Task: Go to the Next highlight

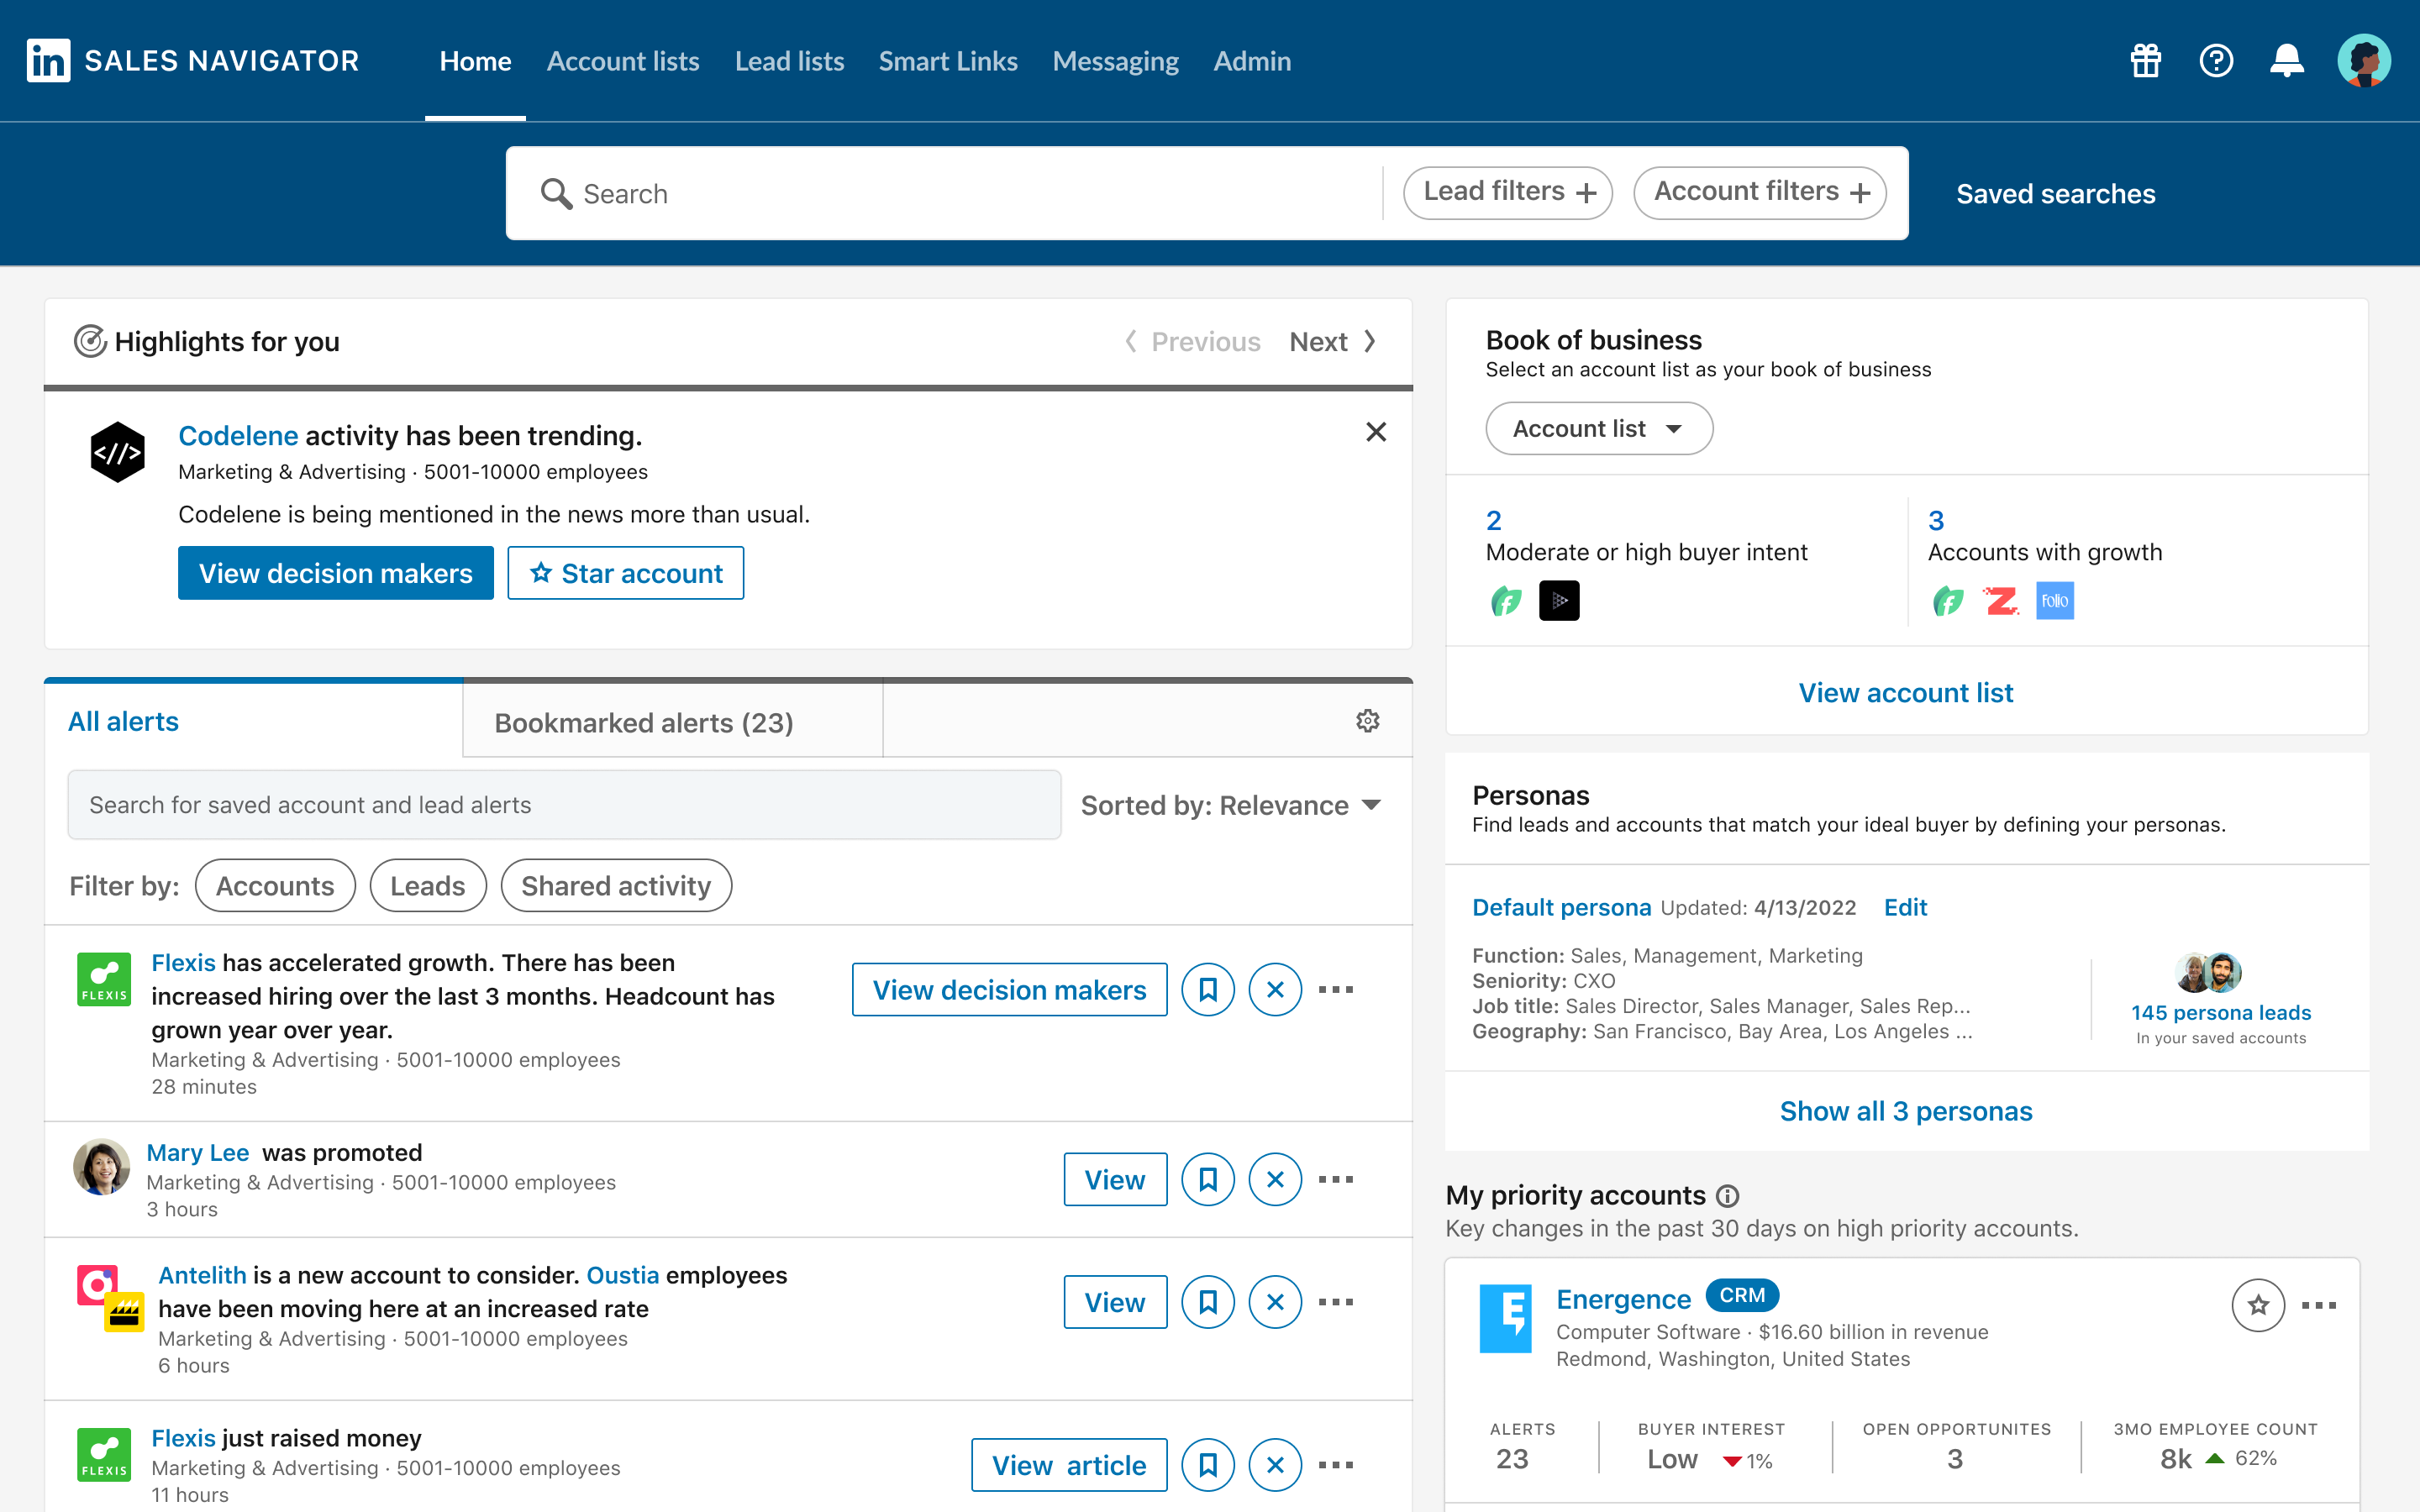Action: (1333, 342)
